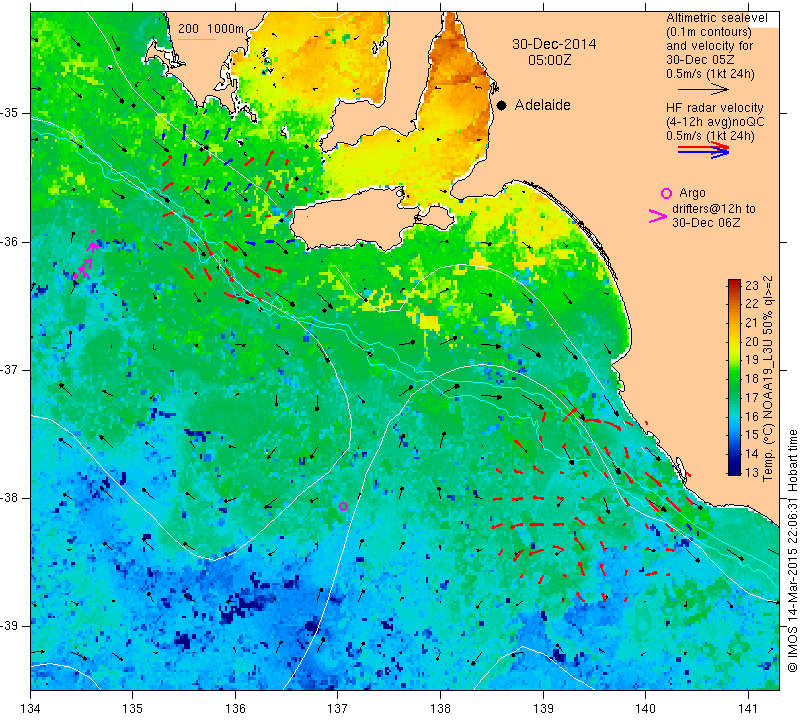Click the colorbar value 13

[x=752, y=472]
